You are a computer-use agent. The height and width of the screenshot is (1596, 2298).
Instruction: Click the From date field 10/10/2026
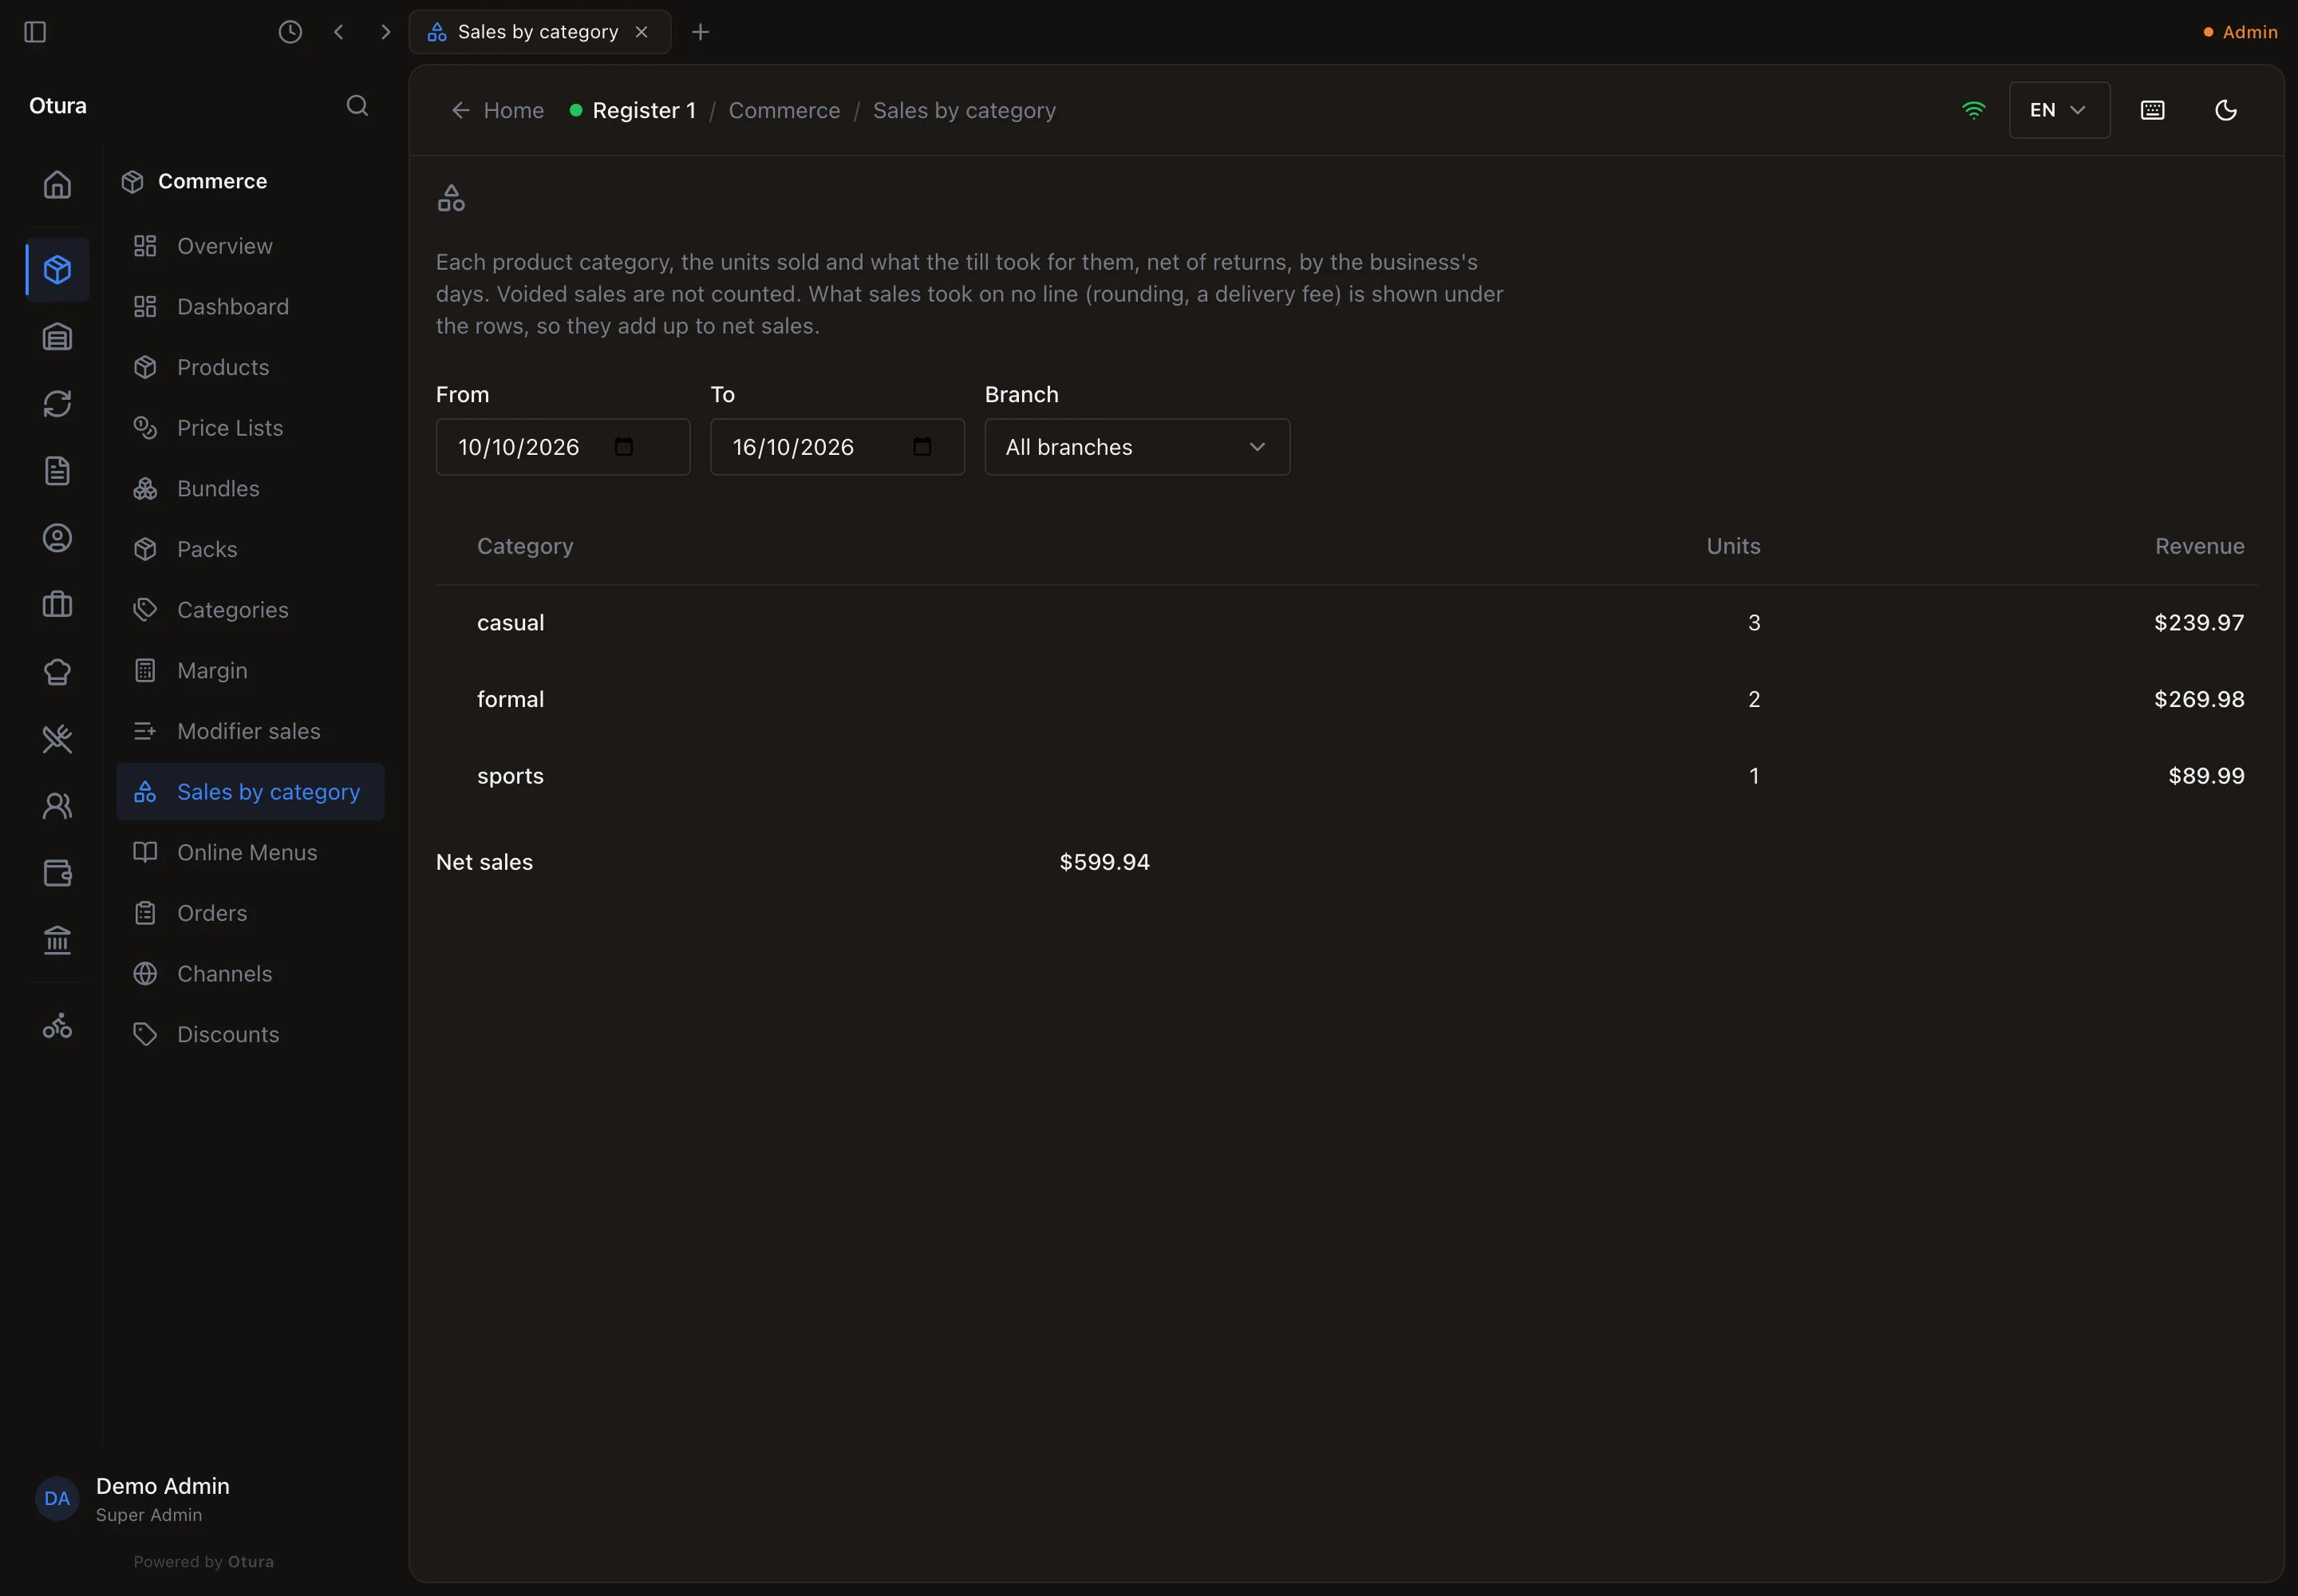pos(563,447)
